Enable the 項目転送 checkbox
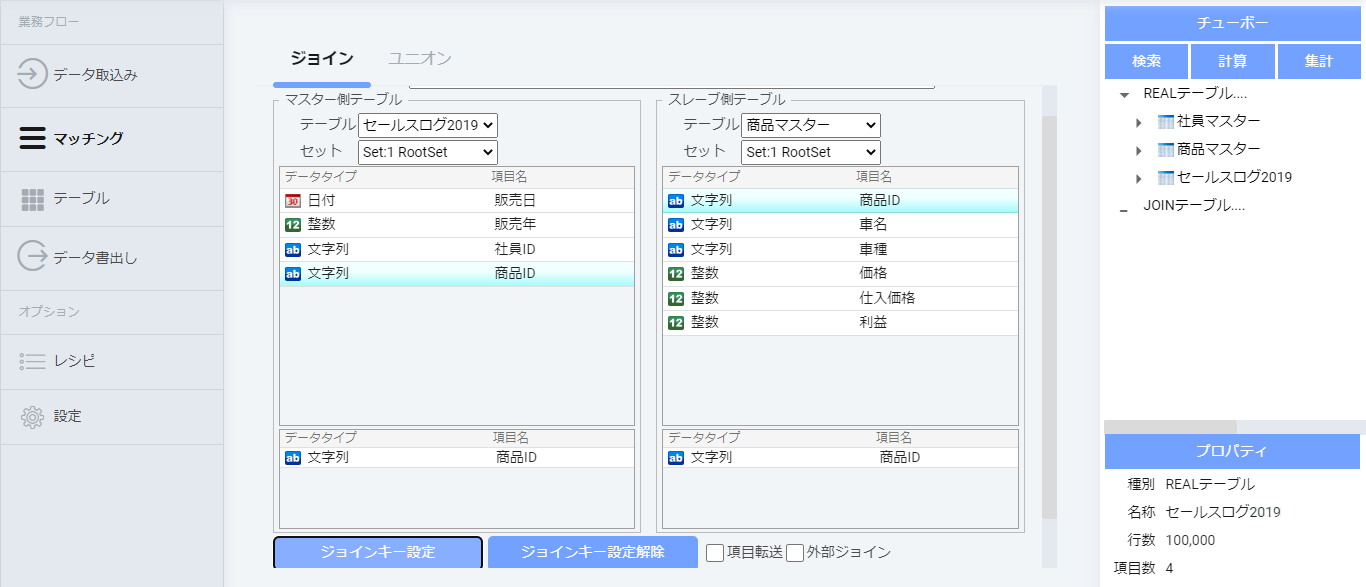1366x587 pixels. coord(715,553)
